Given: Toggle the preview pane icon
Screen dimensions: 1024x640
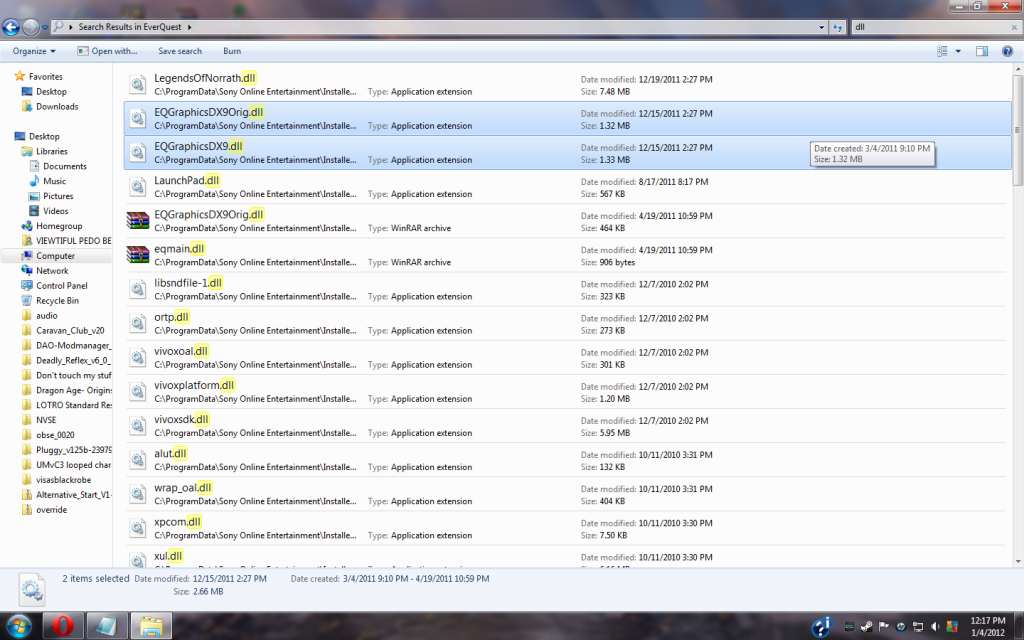Looking at the screenshot, I should click(982, 51).
